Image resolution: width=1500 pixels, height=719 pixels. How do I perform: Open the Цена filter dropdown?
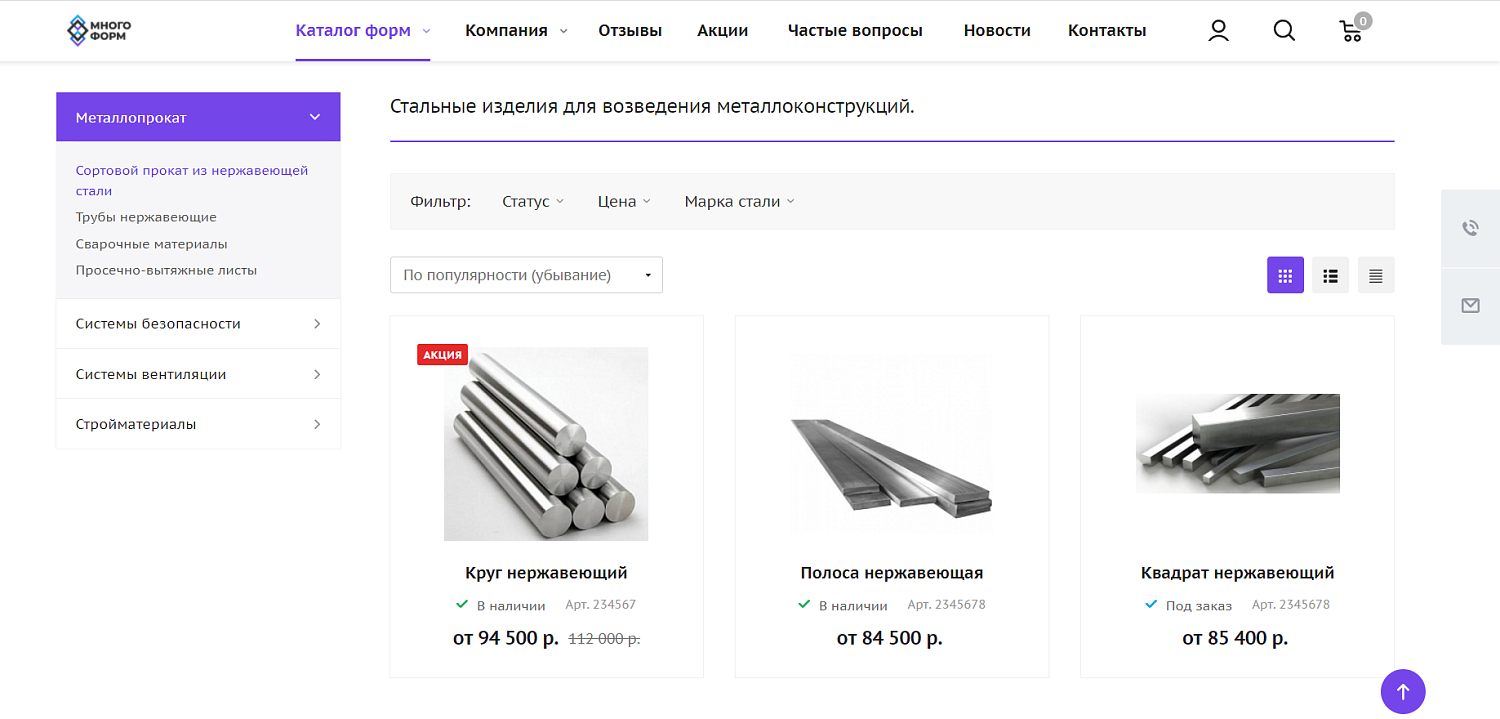[x=623, y=200]
